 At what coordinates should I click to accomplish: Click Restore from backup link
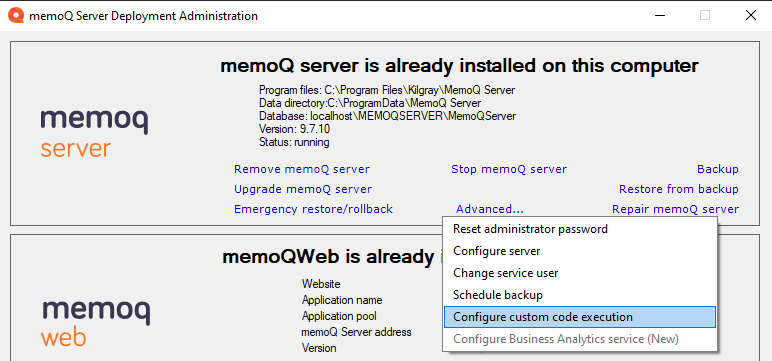click(x=679, y=189)
